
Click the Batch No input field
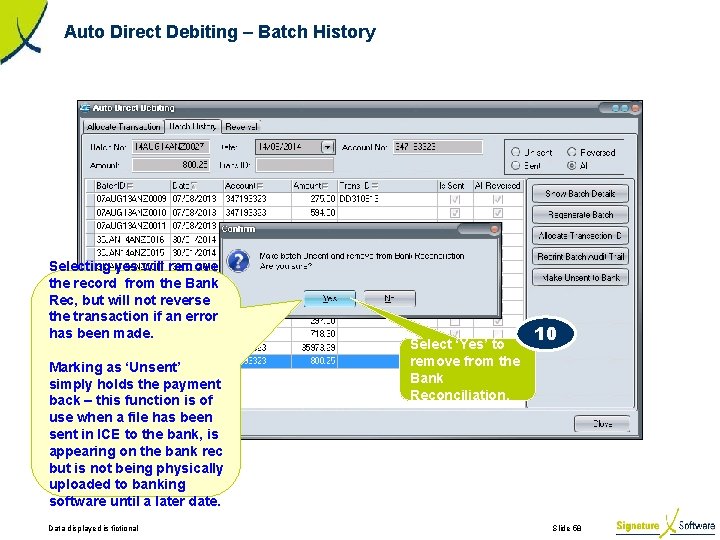pos(171,147)
